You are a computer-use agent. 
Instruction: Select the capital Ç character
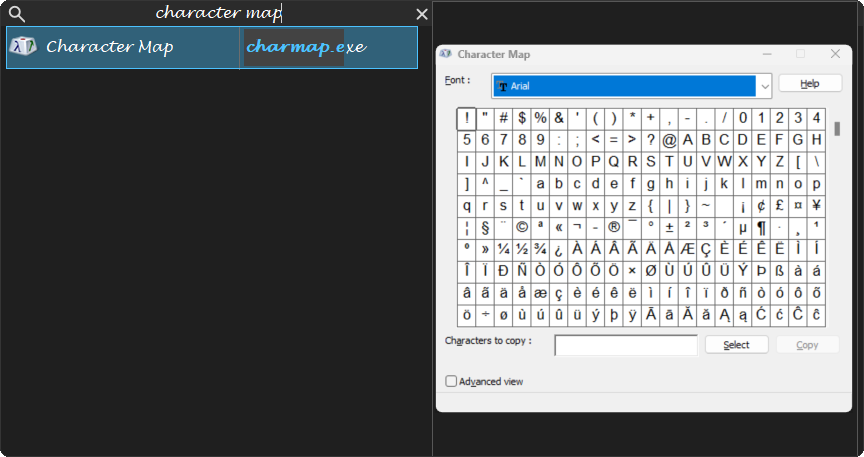click(x=706, y=250)
